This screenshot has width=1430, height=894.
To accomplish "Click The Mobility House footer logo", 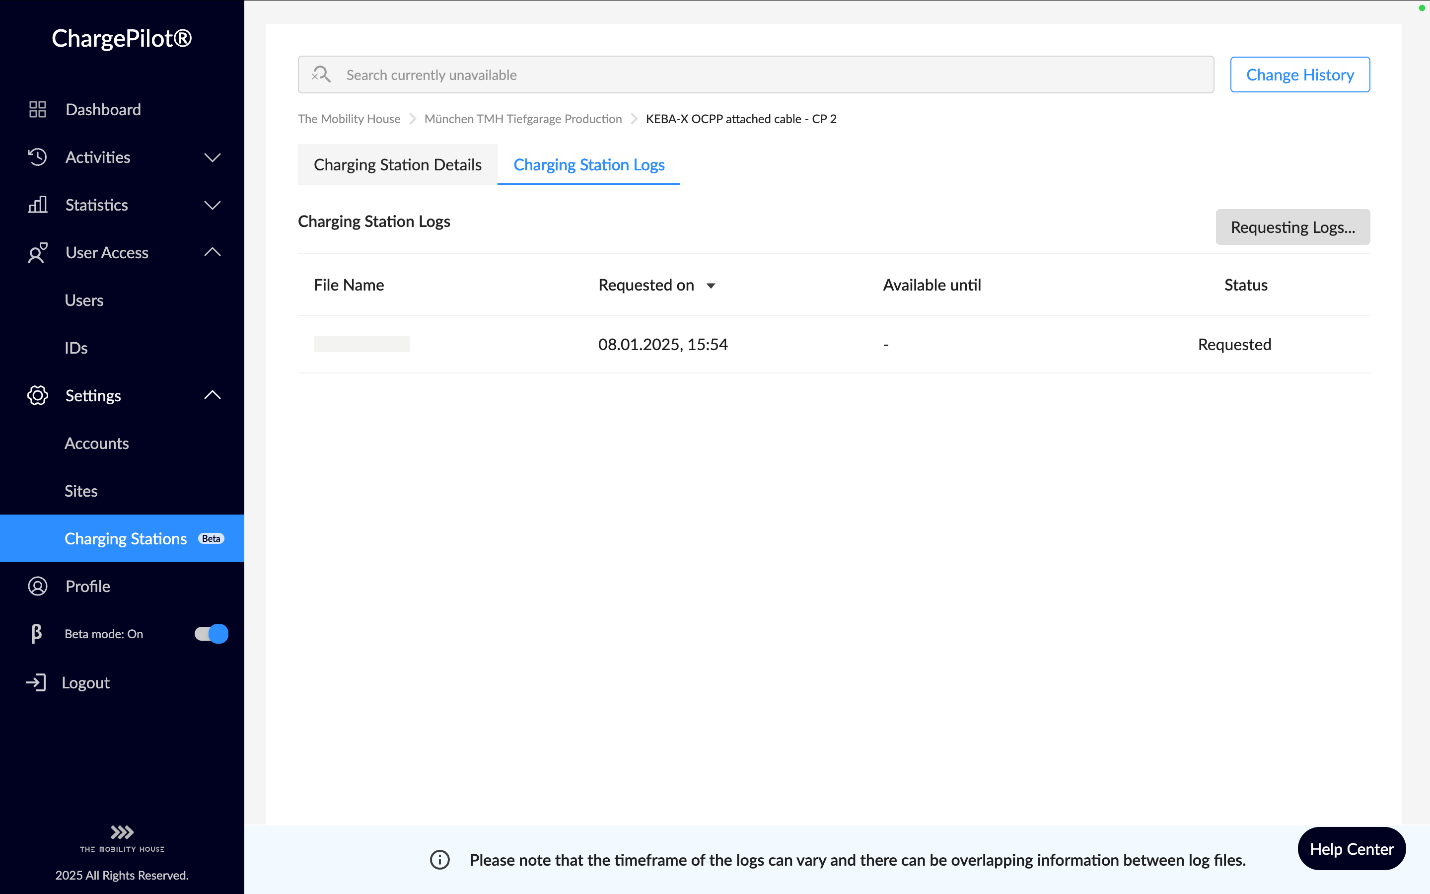I will (x=122, y=839).
